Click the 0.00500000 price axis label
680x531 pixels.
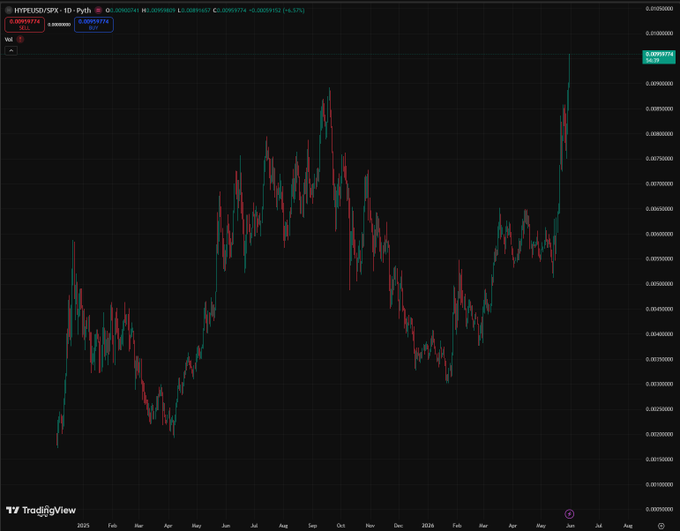pyautogui.click(x=659, y=284)
